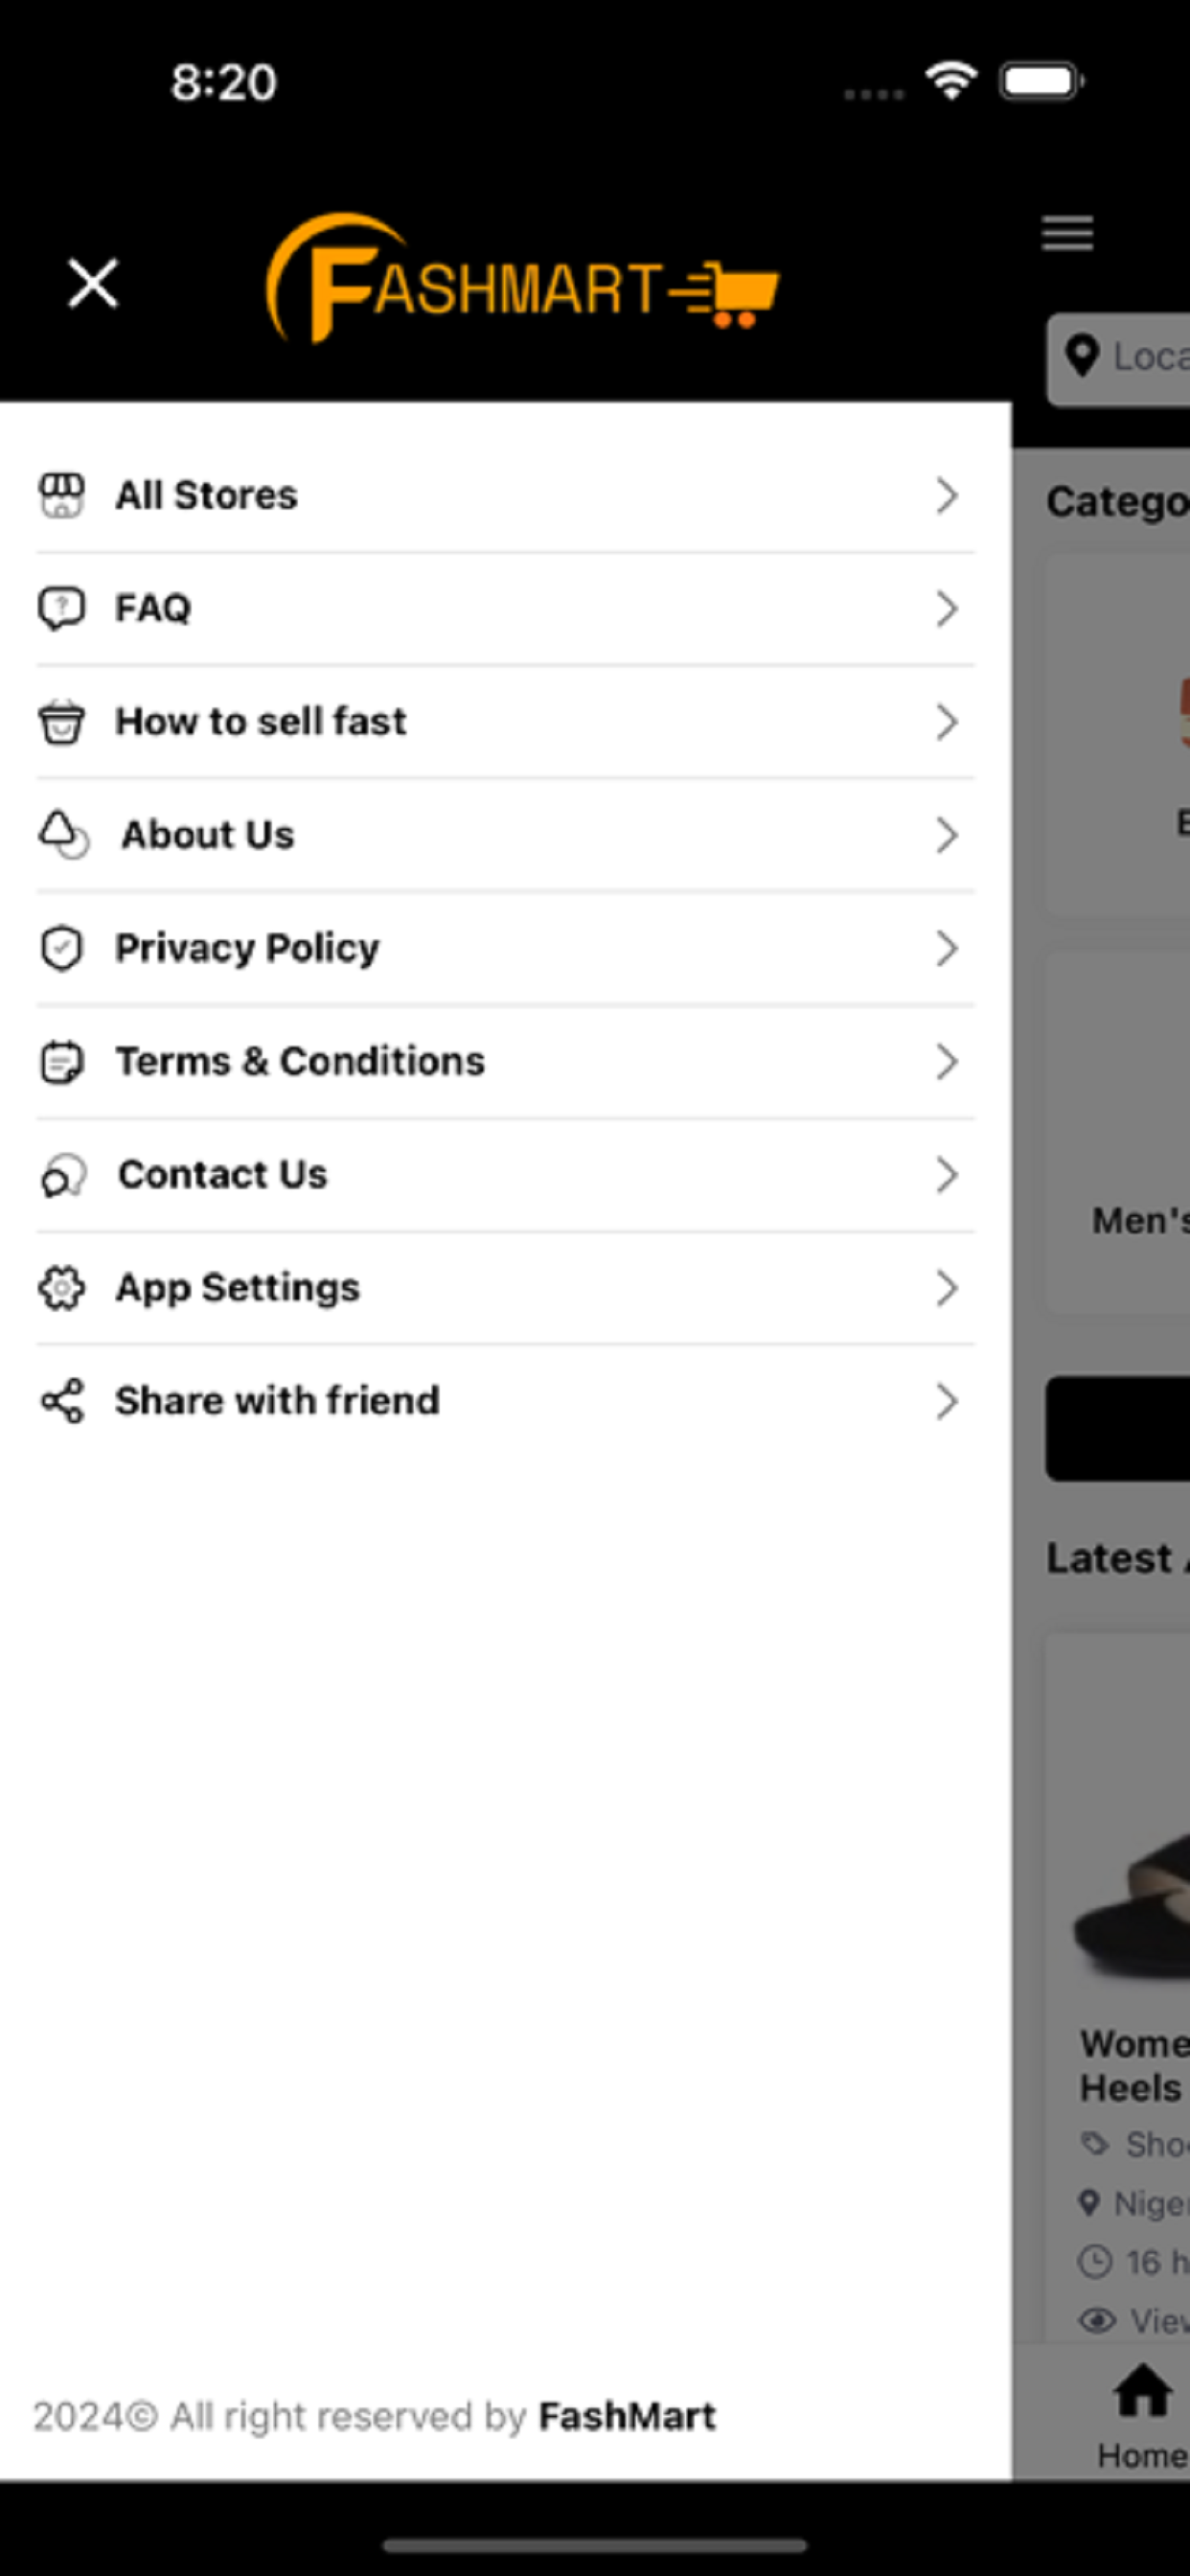
Task: Open the FAQ menu item
Action: (x=505, y=608)
